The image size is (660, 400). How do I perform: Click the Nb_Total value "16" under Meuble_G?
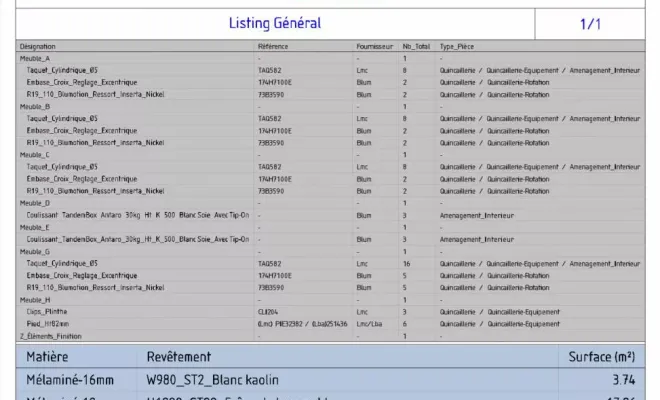(406, 264)
